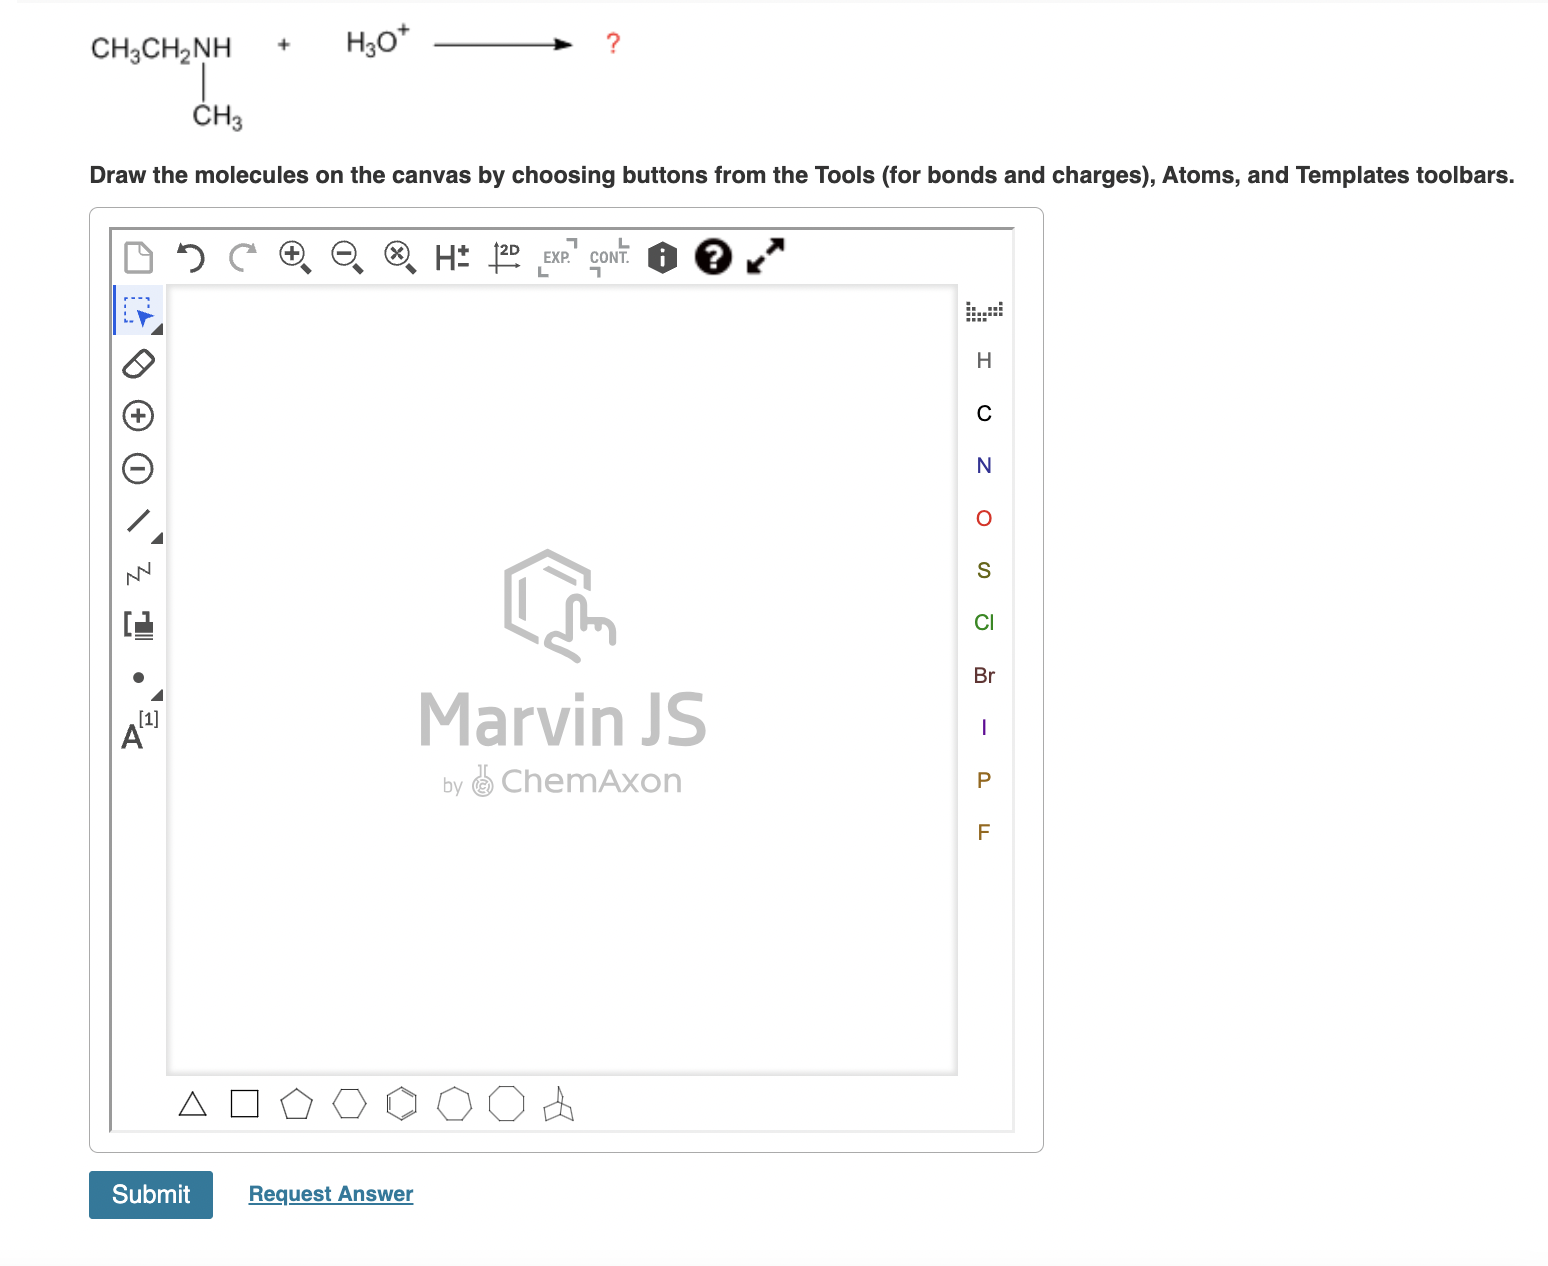Screen dimensions: 1548x1266
Task: Pick the fluorine atom F
Action: point(984,833)
